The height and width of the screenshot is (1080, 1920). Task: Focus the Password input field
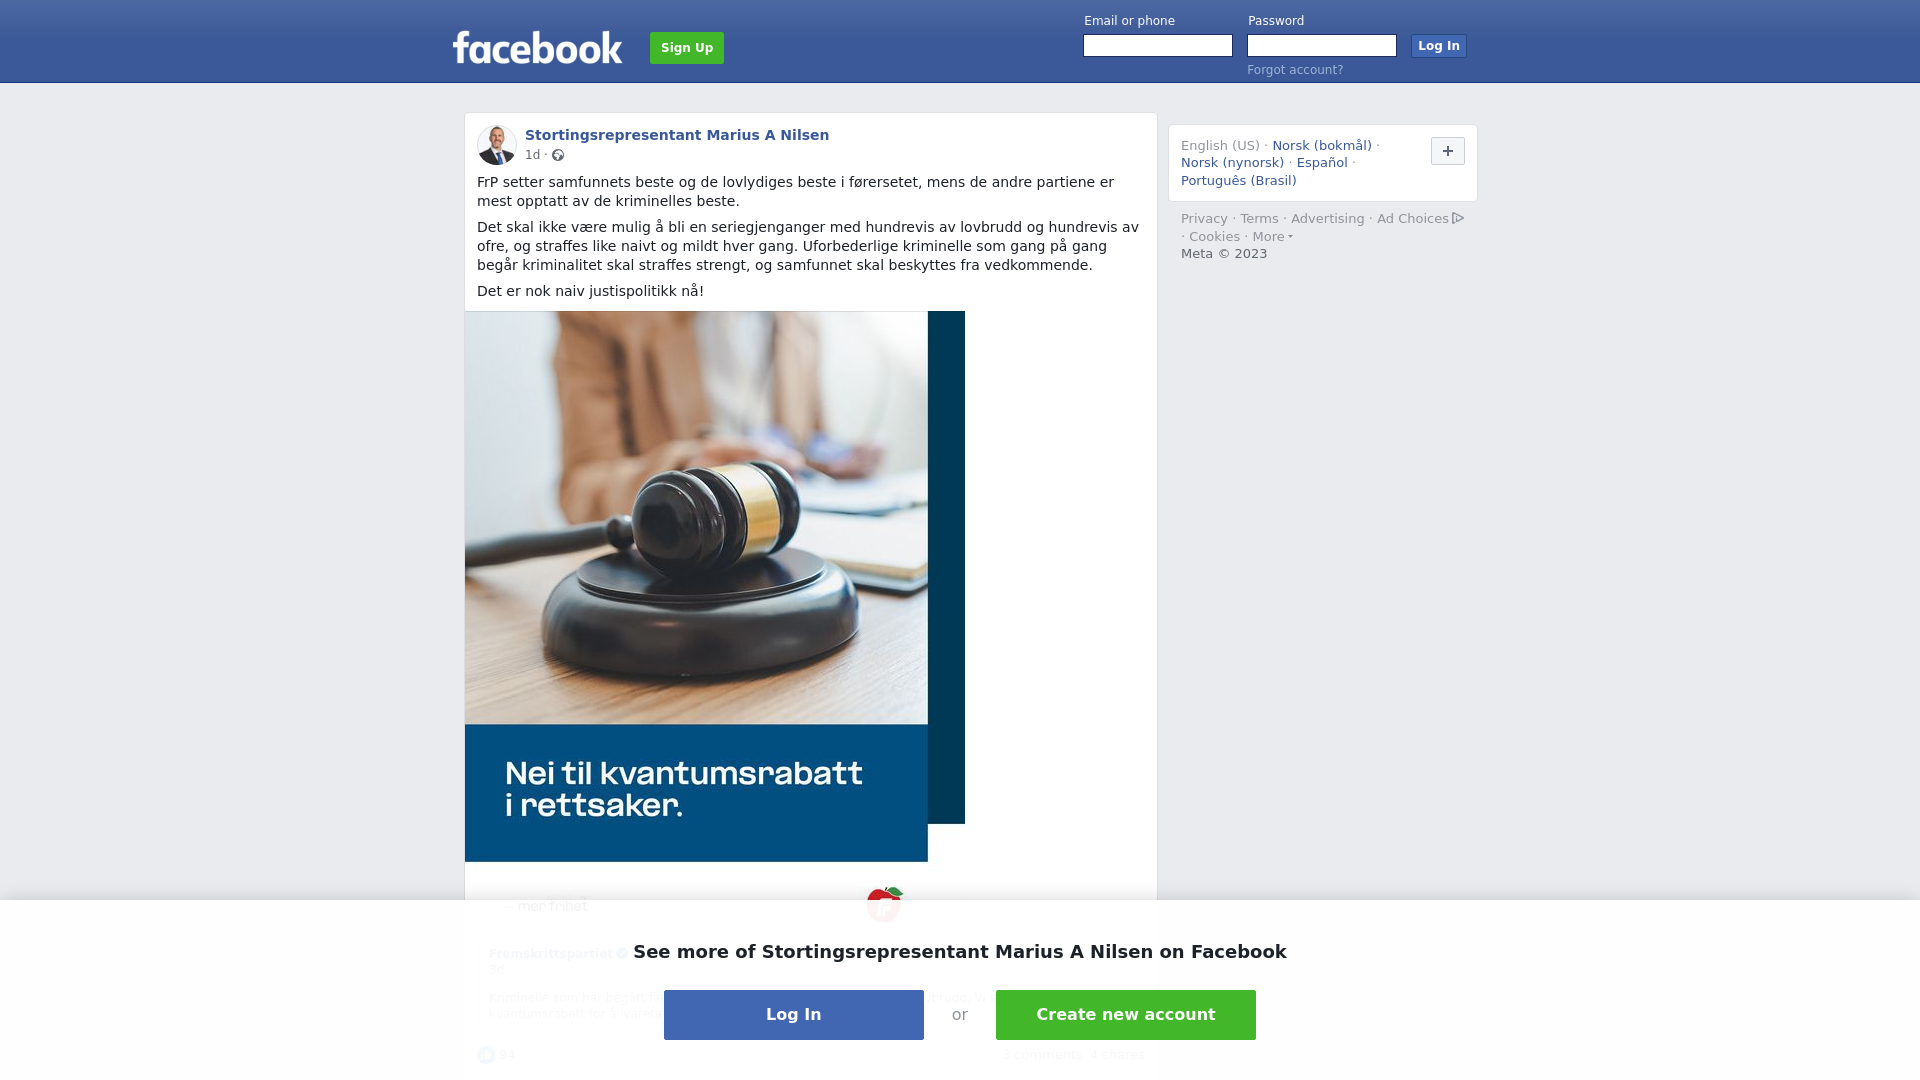point(1322,46)
